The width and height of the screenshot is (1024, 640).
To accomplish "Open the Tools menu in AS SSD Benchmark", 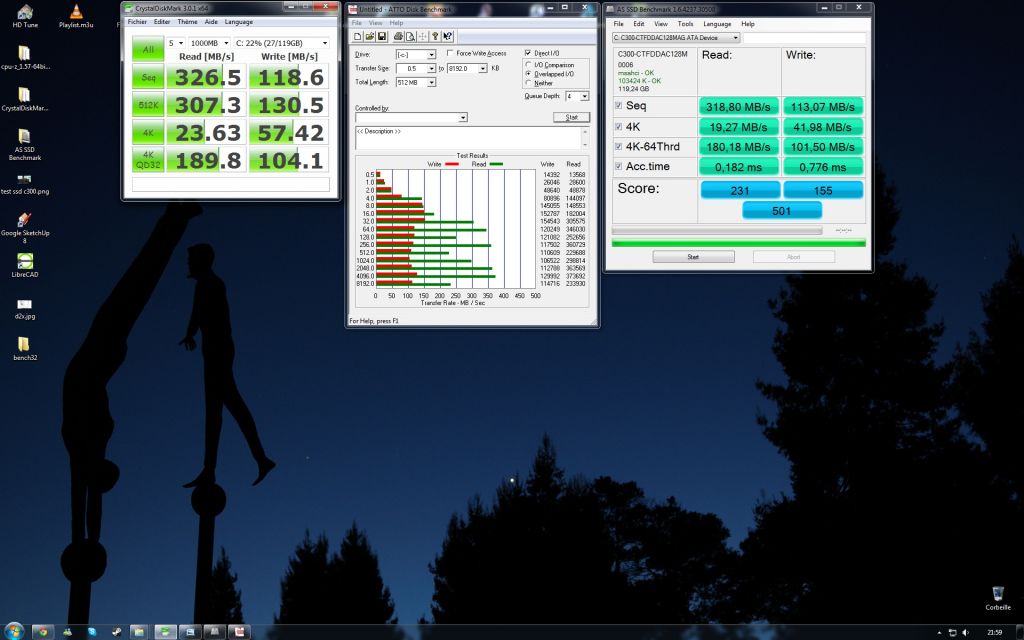I will click(685, 24).
